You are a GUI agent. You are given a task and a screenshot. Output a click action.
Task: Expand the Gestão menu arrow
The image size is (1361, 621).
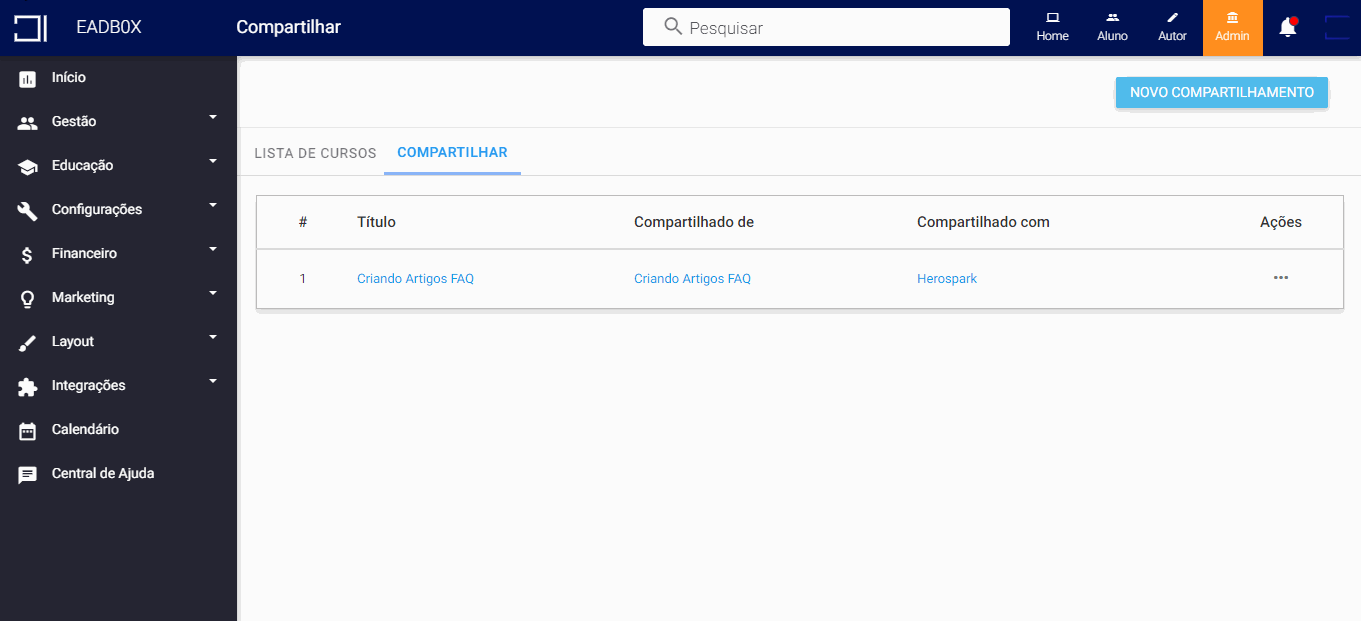pyautogui.click(x=213, y=117)
